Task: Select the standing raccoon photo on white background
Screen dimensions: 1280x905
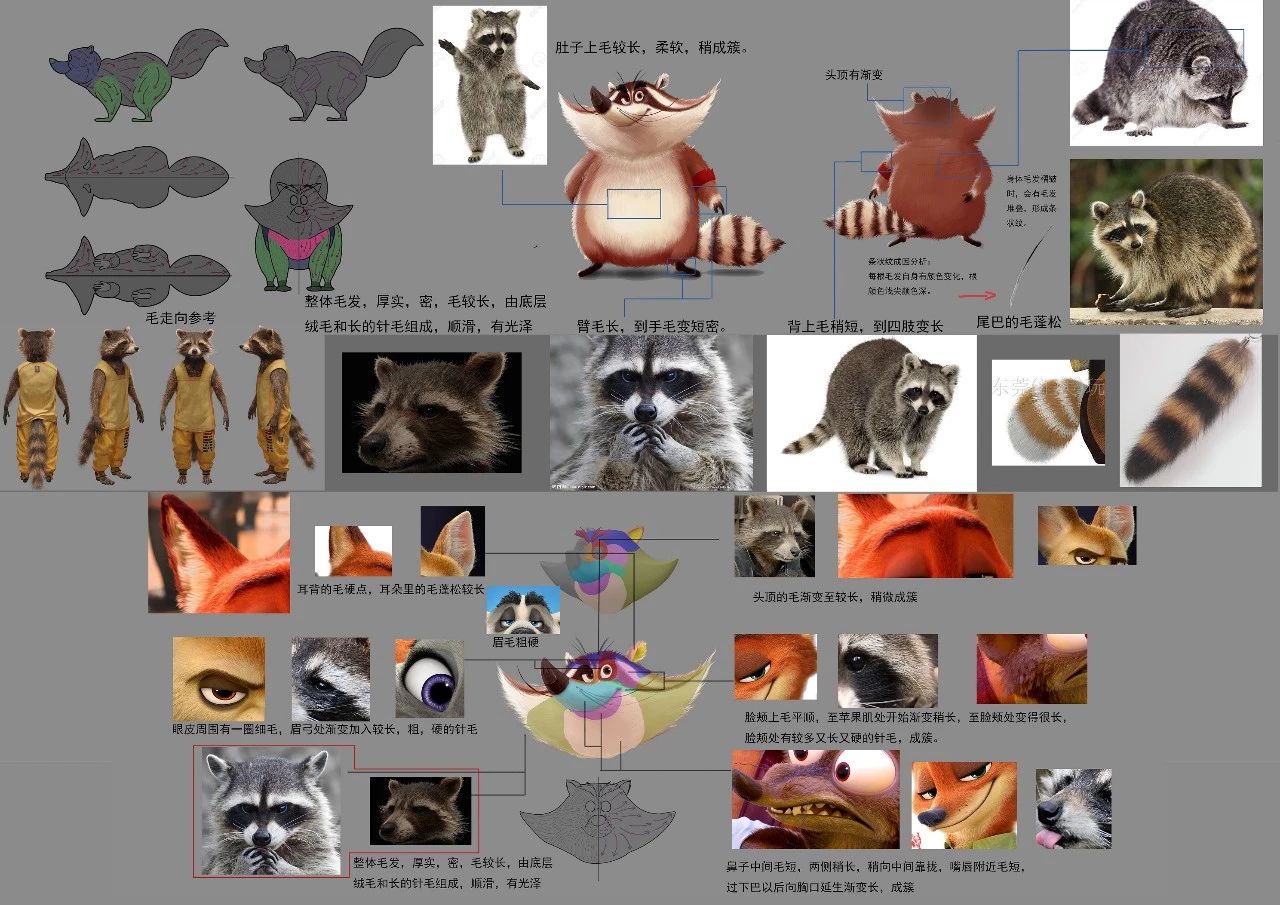Action: click(490, 85)
